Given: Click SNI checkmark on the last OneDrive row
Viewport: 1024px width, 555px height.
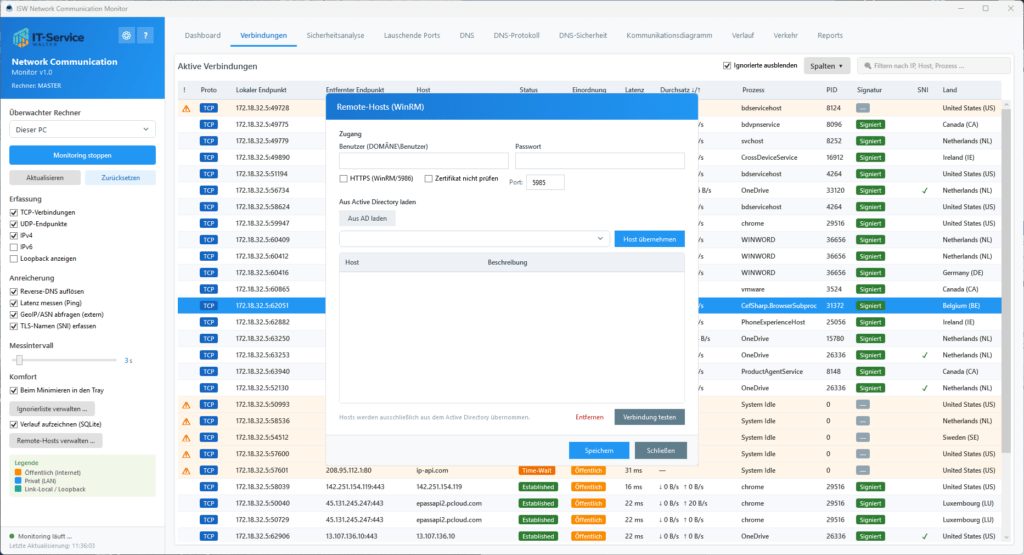Looking at the screenshot, I should coord(924,537).
